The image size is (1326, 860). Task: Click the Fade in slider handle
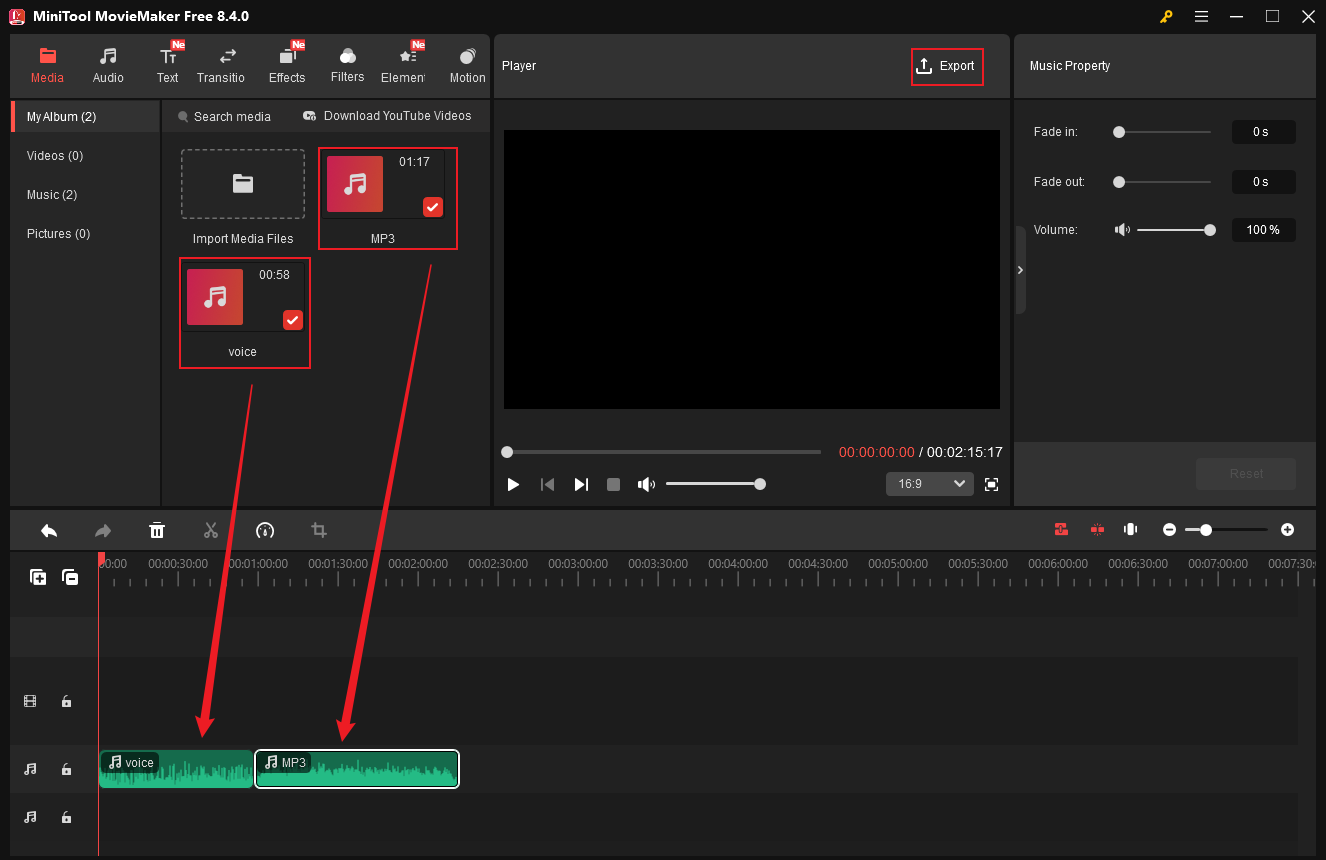pyautogui.click(x=1119, y=131)
